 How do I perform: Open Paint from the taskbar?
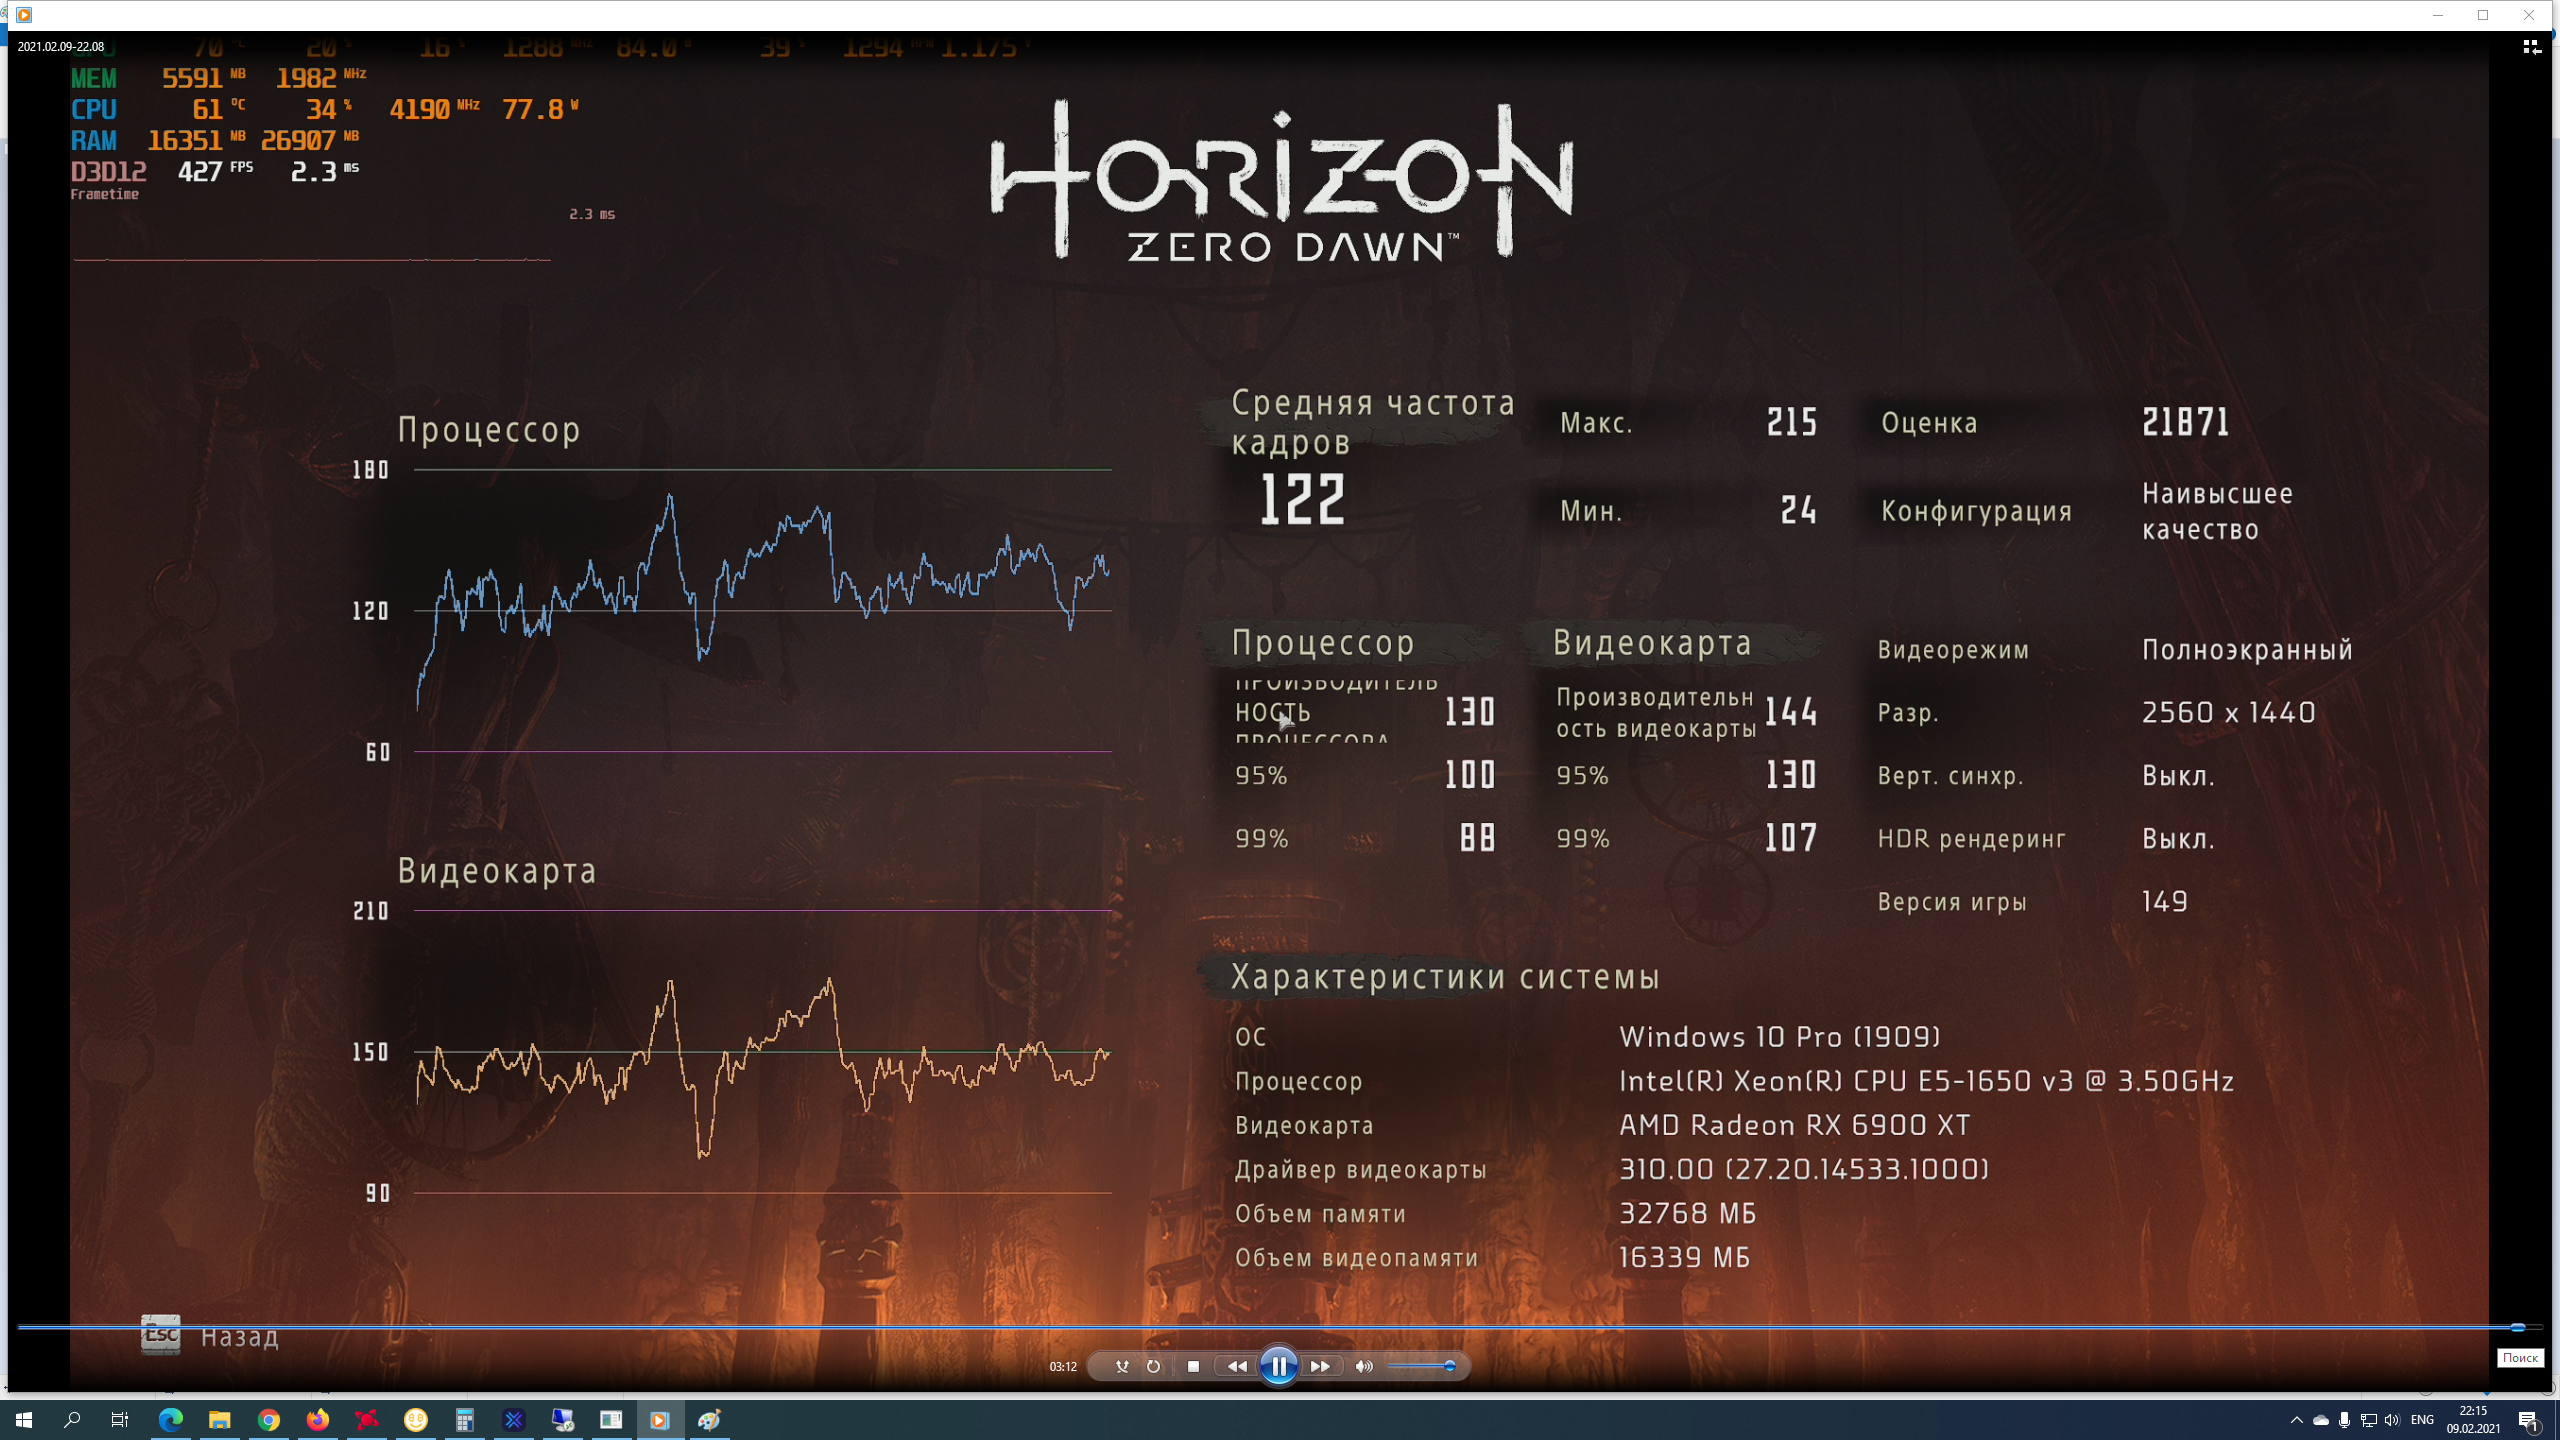(709, 1419)
